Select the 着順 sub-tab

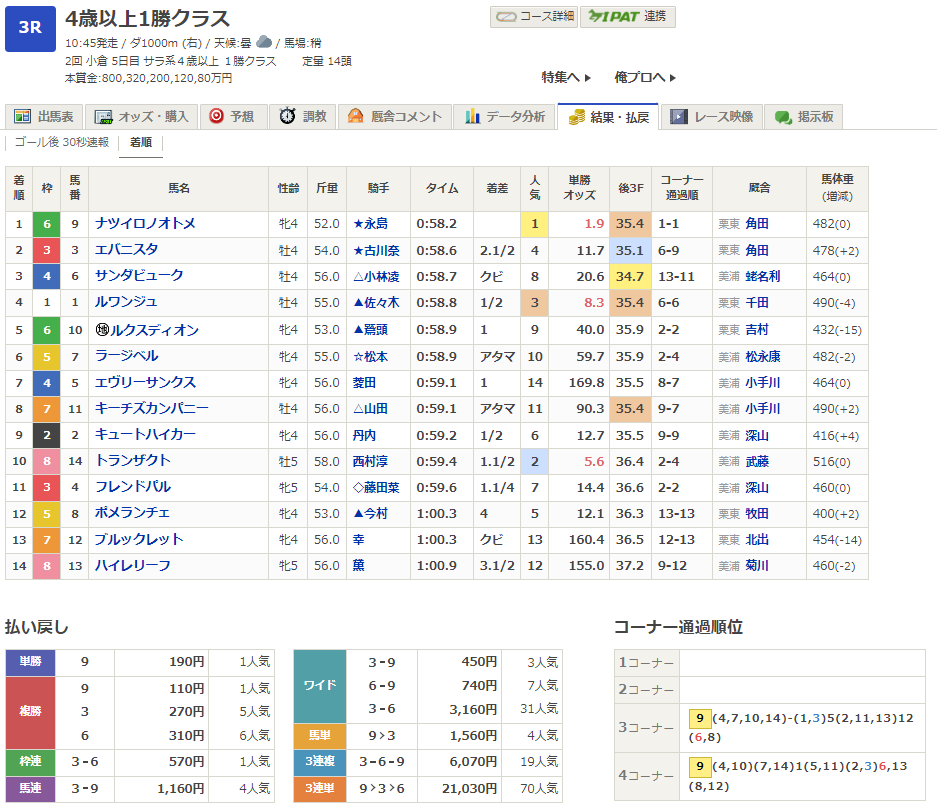[141, 143]
